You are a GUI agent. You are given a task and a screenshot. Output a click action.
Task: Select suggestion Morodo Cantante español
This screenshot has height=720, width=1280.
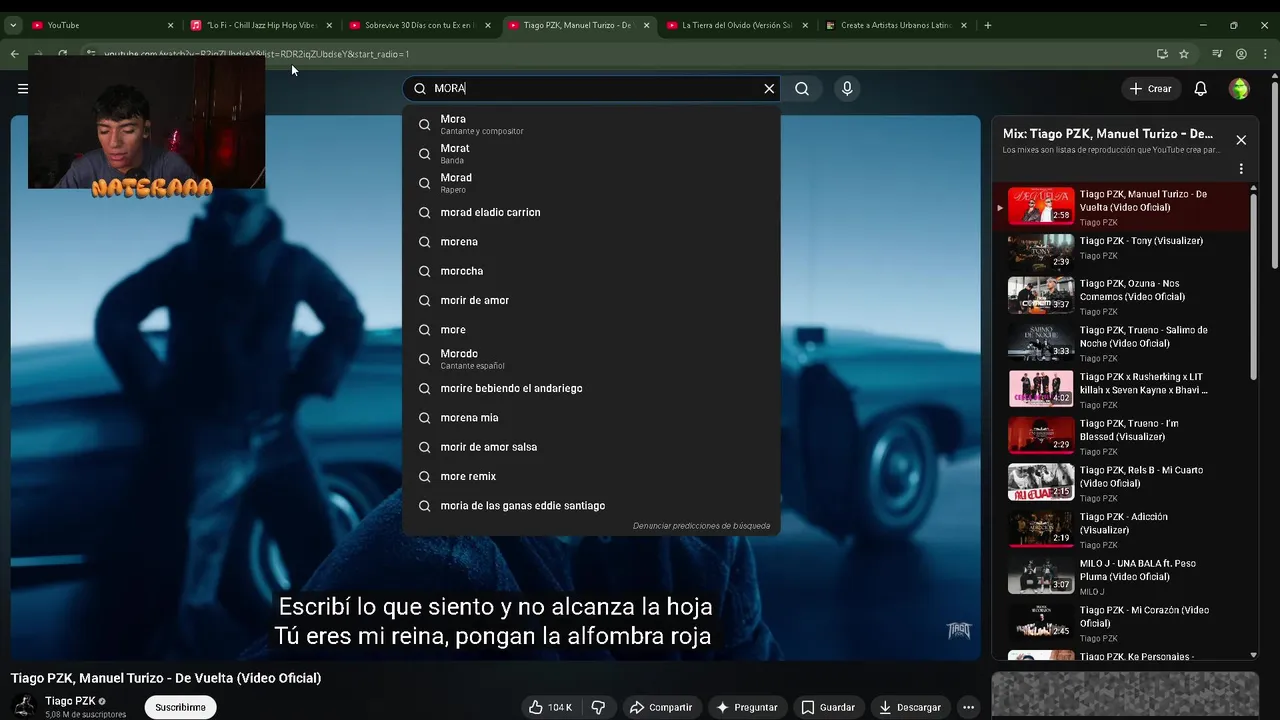coord(591,359)
